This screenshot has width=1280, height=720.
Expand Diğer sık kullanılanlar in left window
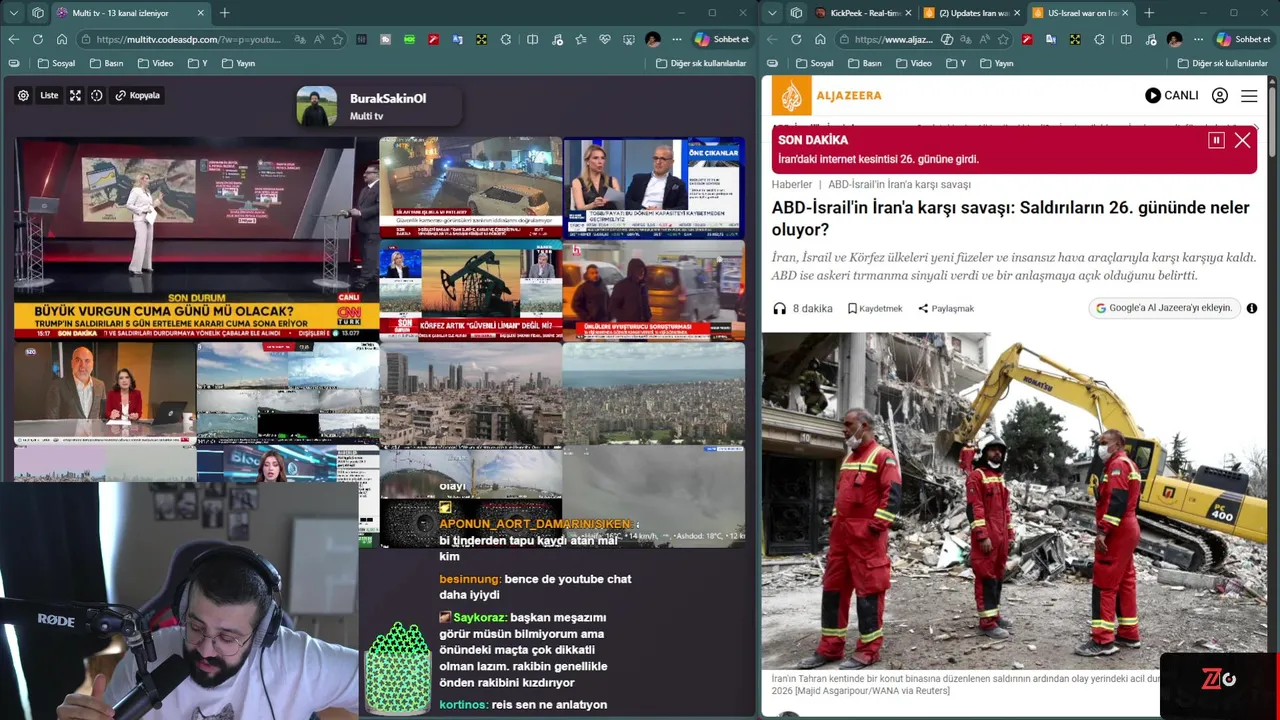coord(701,63)
